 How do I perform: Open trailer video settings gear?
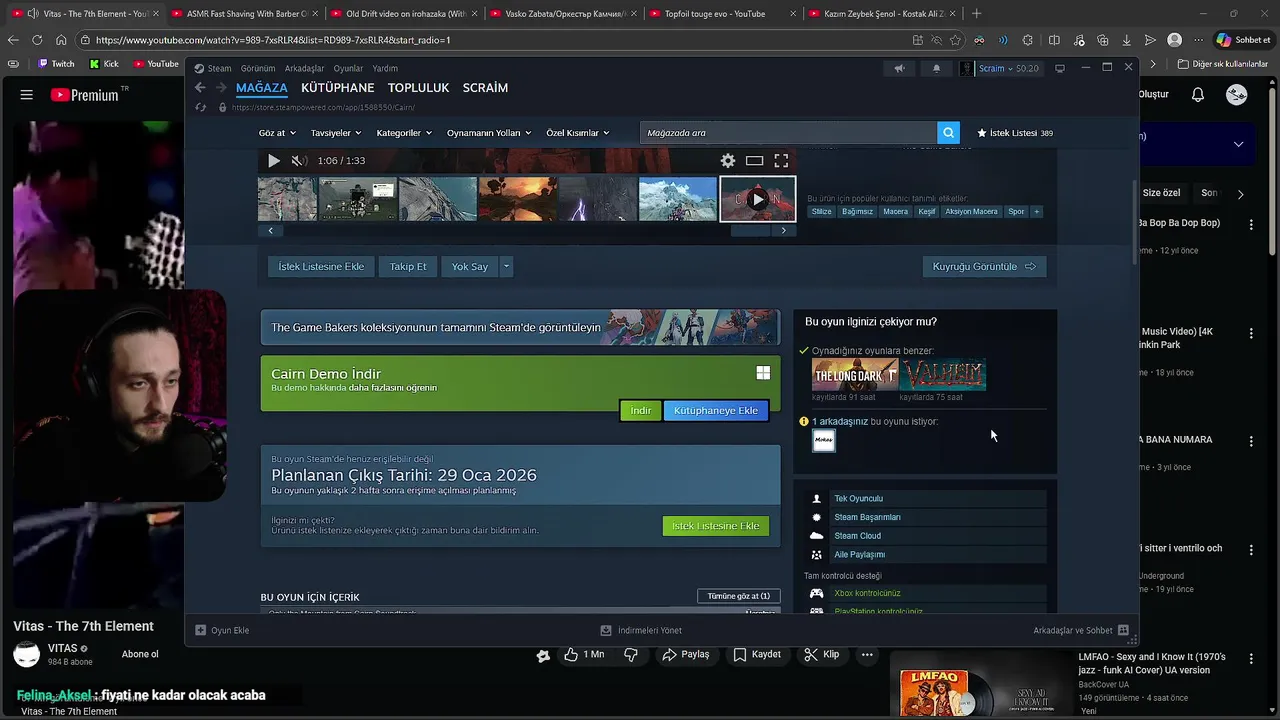728,161
